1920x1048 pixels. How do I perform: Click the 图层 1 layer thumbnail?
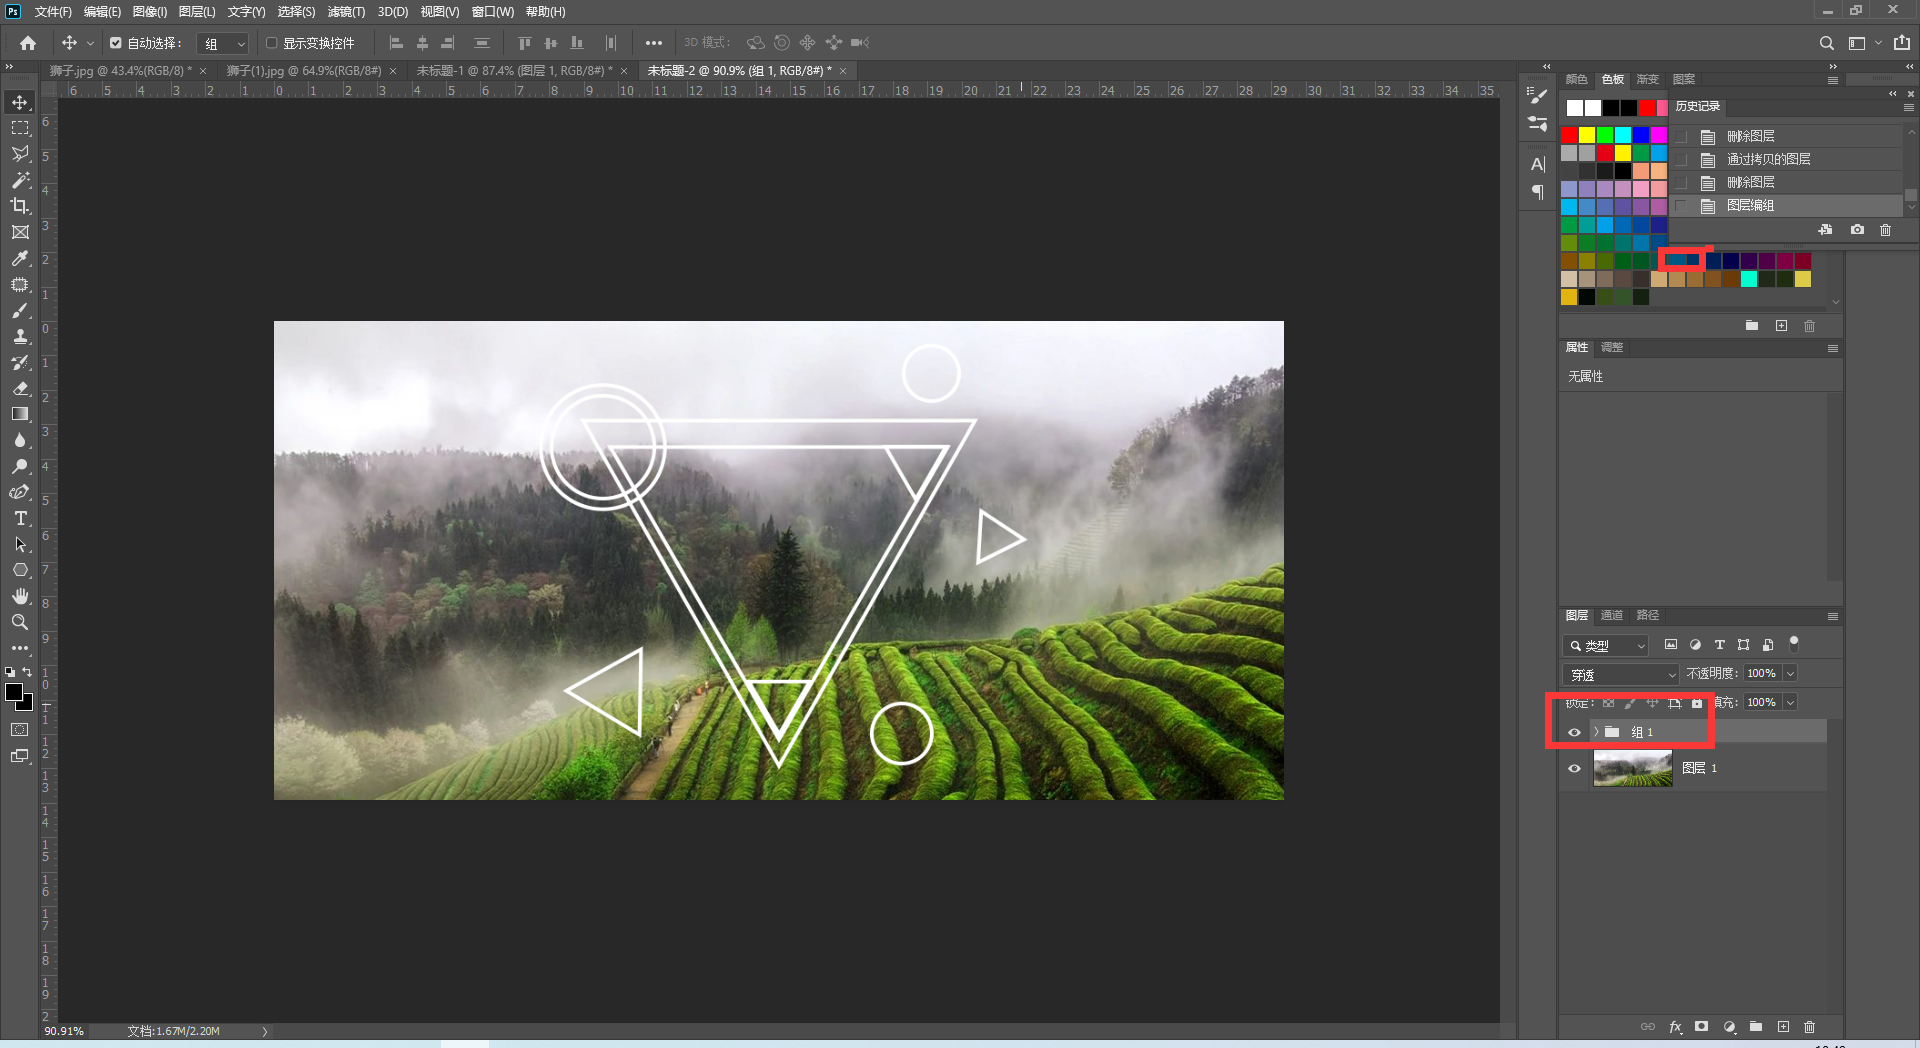[1632, 768]
